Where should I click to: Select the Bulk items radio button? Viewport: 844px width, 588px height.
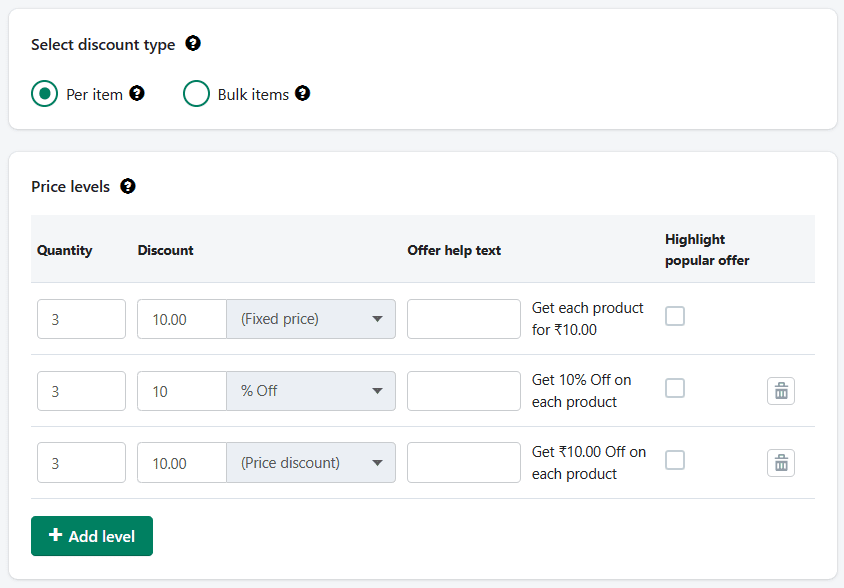coord(196,94)
